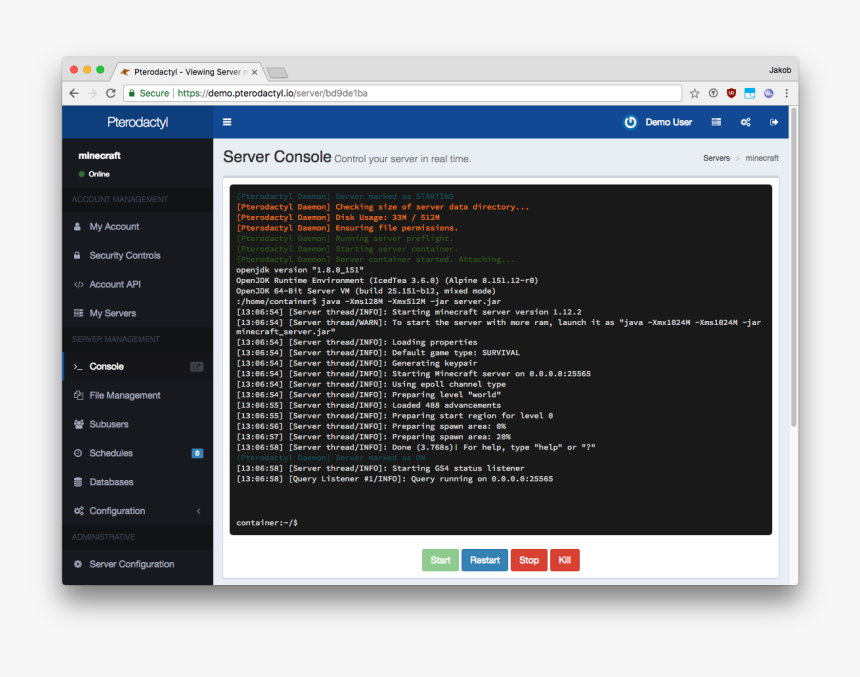Click the My Account user icon
This screenshot has width=860, height=677.
tap(77, 227)
